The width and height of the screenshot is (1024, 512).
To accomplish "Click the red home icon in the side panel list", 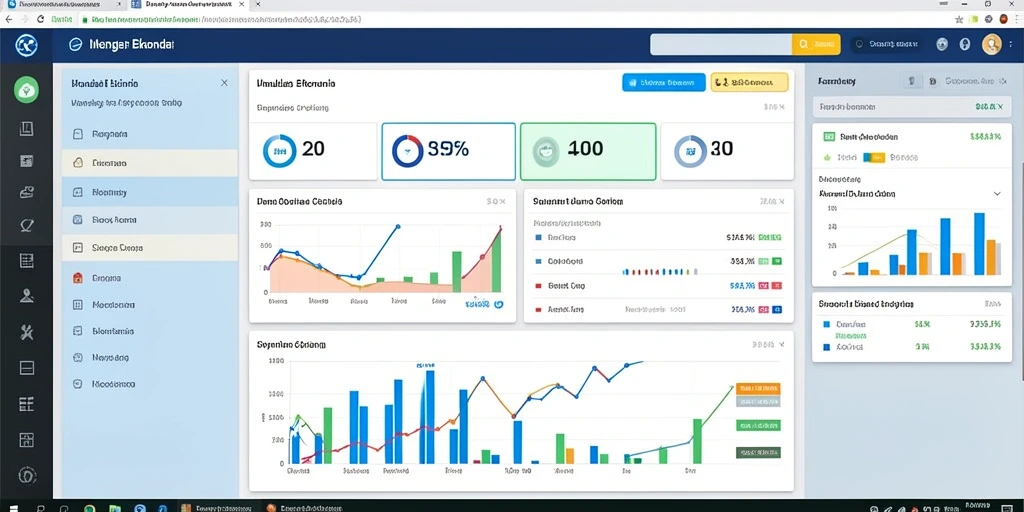I will (x=78, y=278).
